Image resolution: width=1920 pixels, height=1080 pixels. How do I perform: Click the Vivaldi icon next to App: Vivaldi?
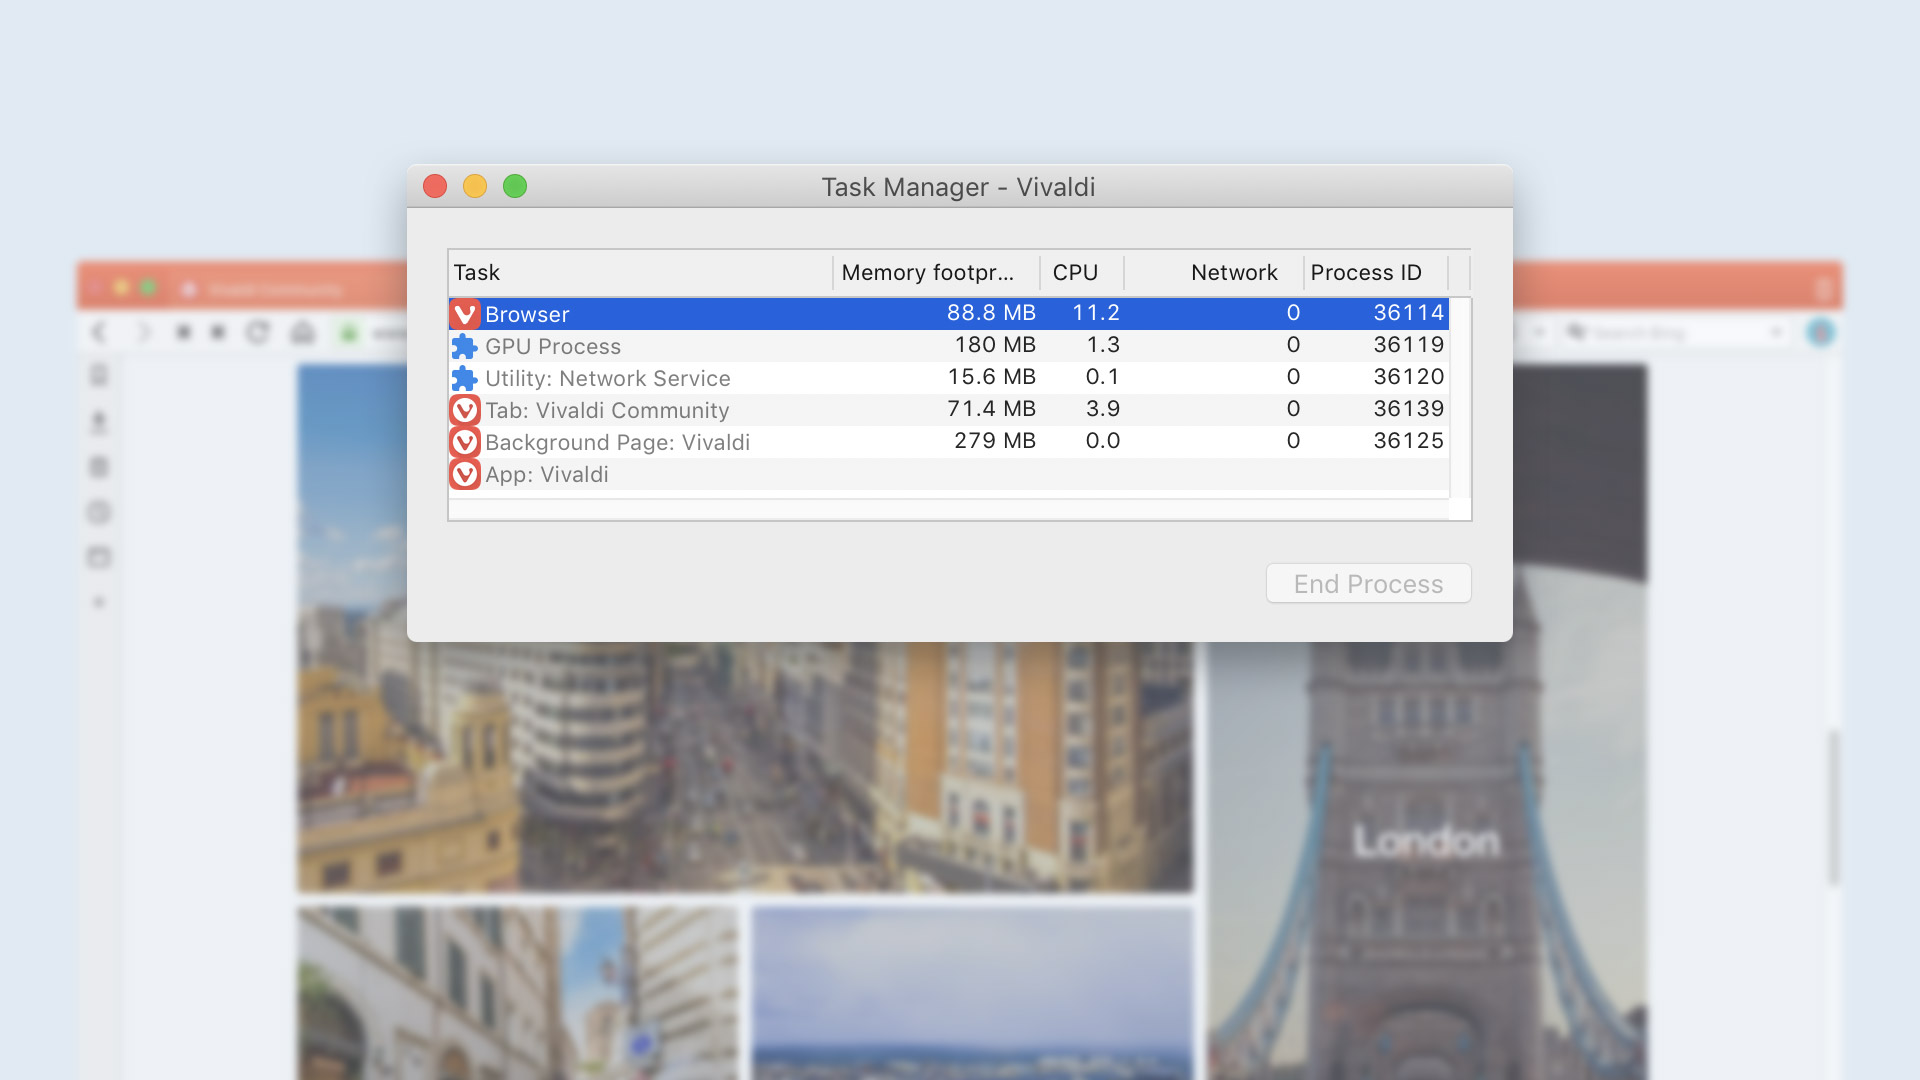tap(465, 474)
